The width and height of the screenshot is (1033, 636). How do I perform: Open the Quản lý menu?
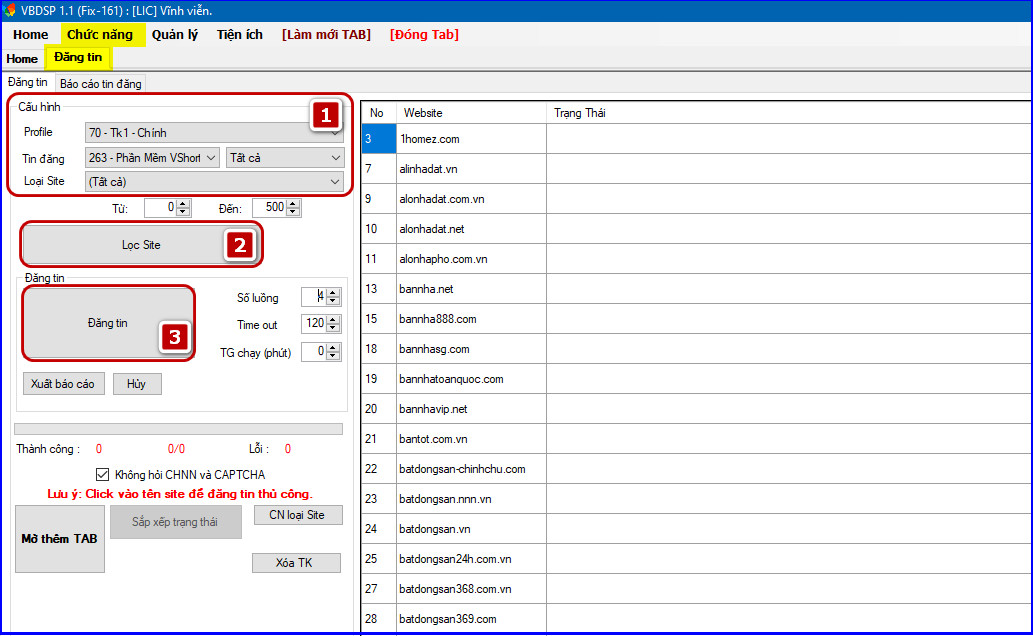click(175, 35)
